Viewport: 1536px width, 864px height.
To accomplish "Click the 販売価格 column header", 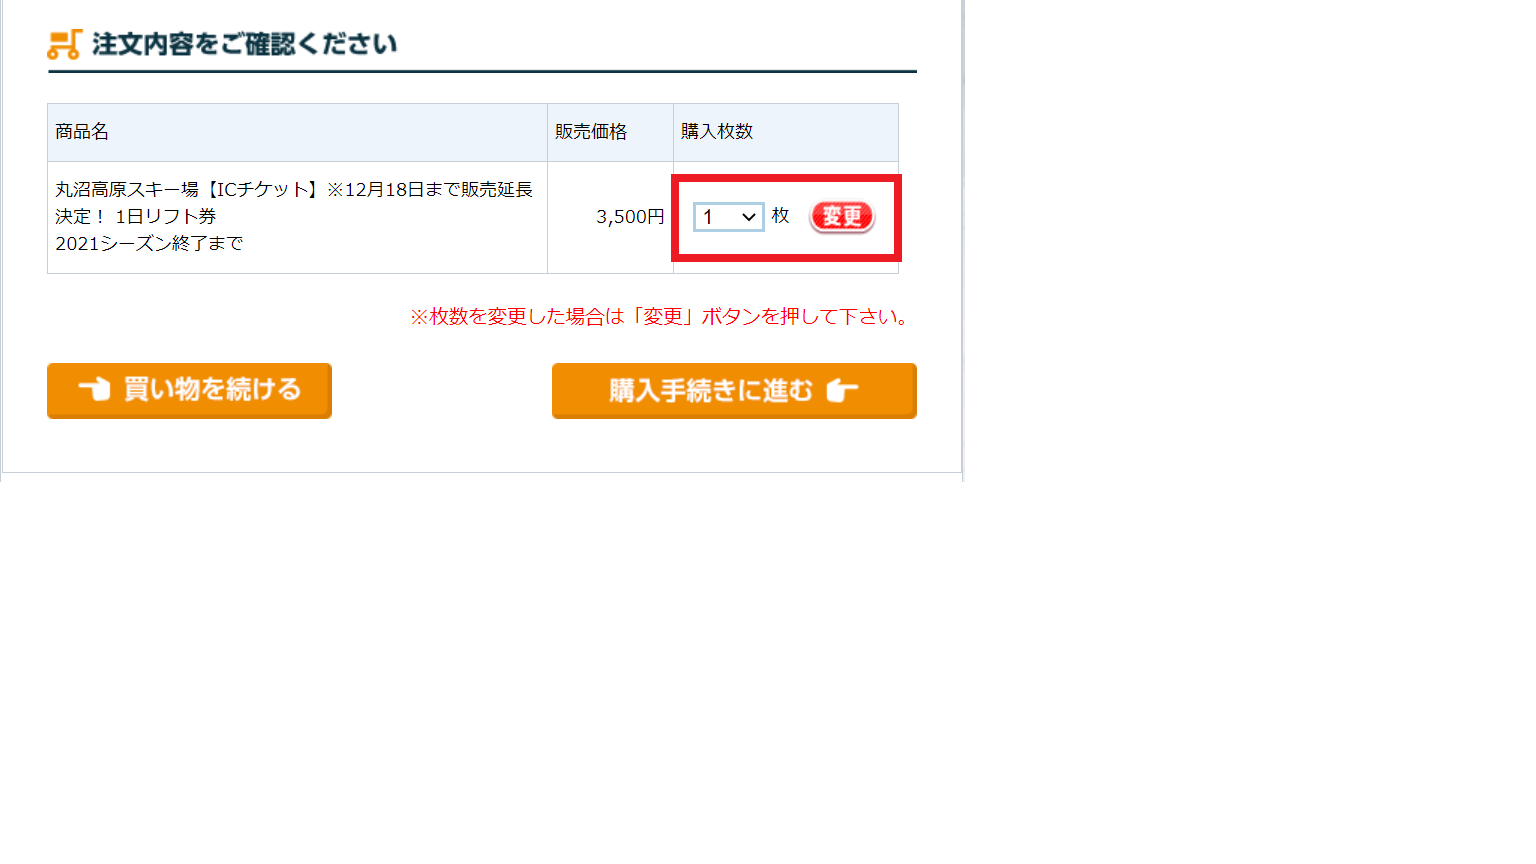I will click(591, 132).
